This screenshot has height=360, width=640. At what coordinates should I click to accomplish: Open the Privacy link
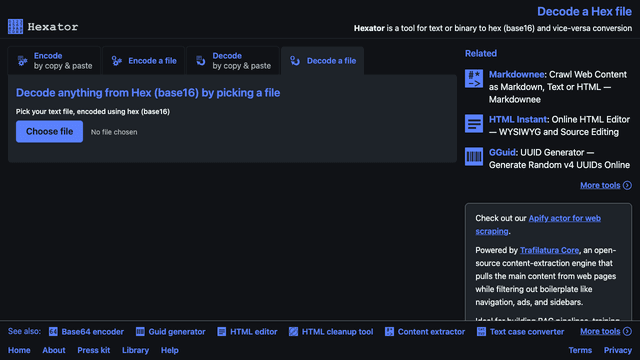coord(618,350)
